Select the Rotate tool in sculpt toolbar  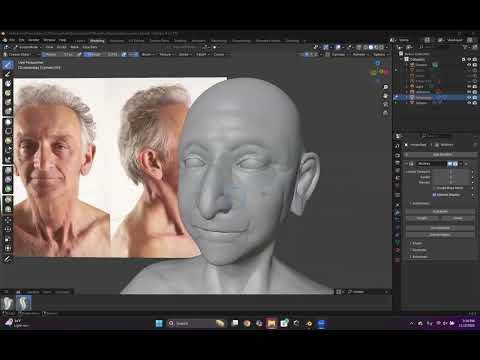tap(8, 229)
